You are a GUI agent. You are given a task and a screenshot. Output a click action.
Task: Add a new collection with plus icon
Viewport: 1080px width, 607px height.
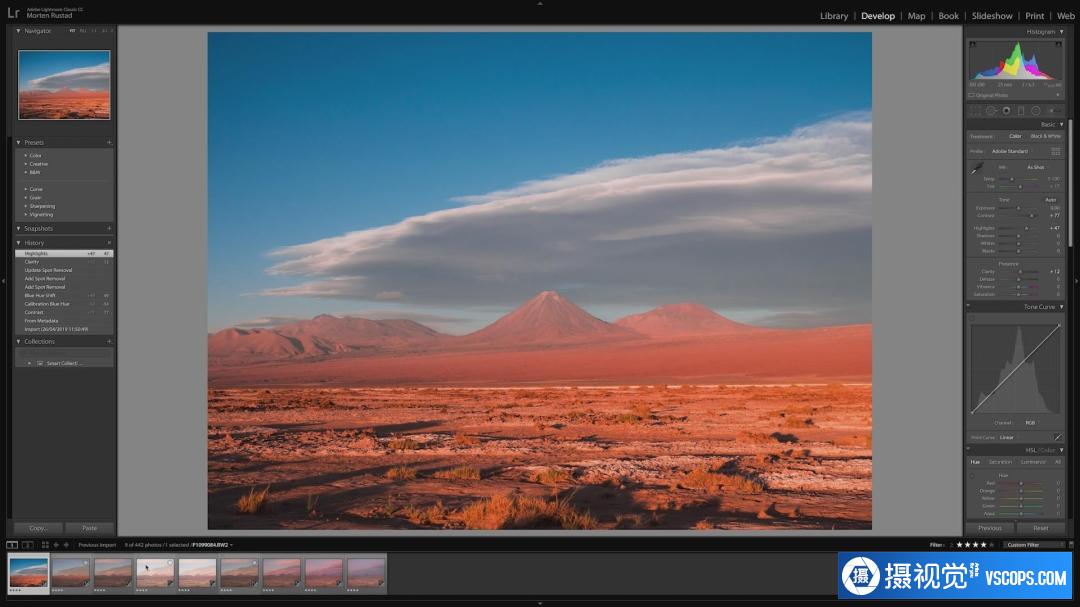click(x=109, y=341)
